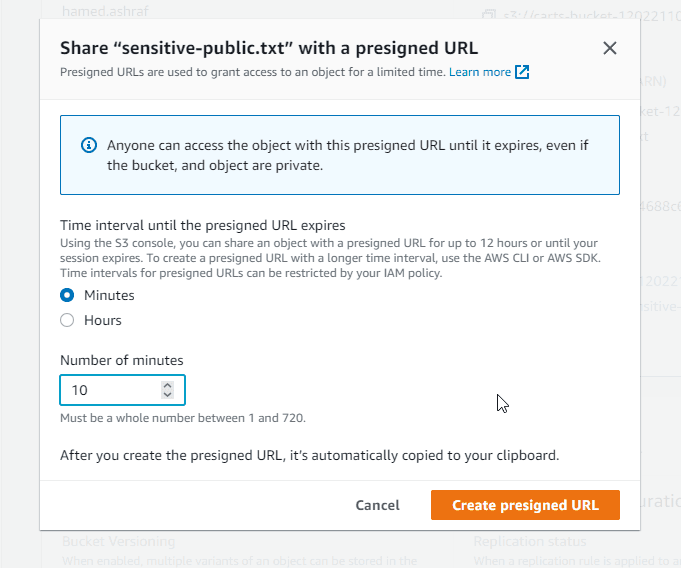Screen dimensions: 681x568
Task: Decrease minutes using the down stepper arrow
Action: click(x=167, y=395)
